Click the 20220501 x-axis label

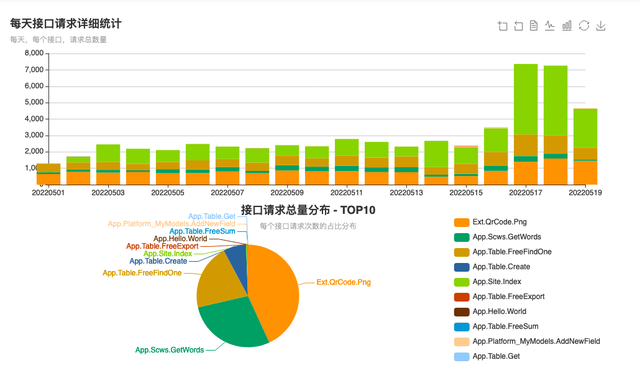coord(48,192)
